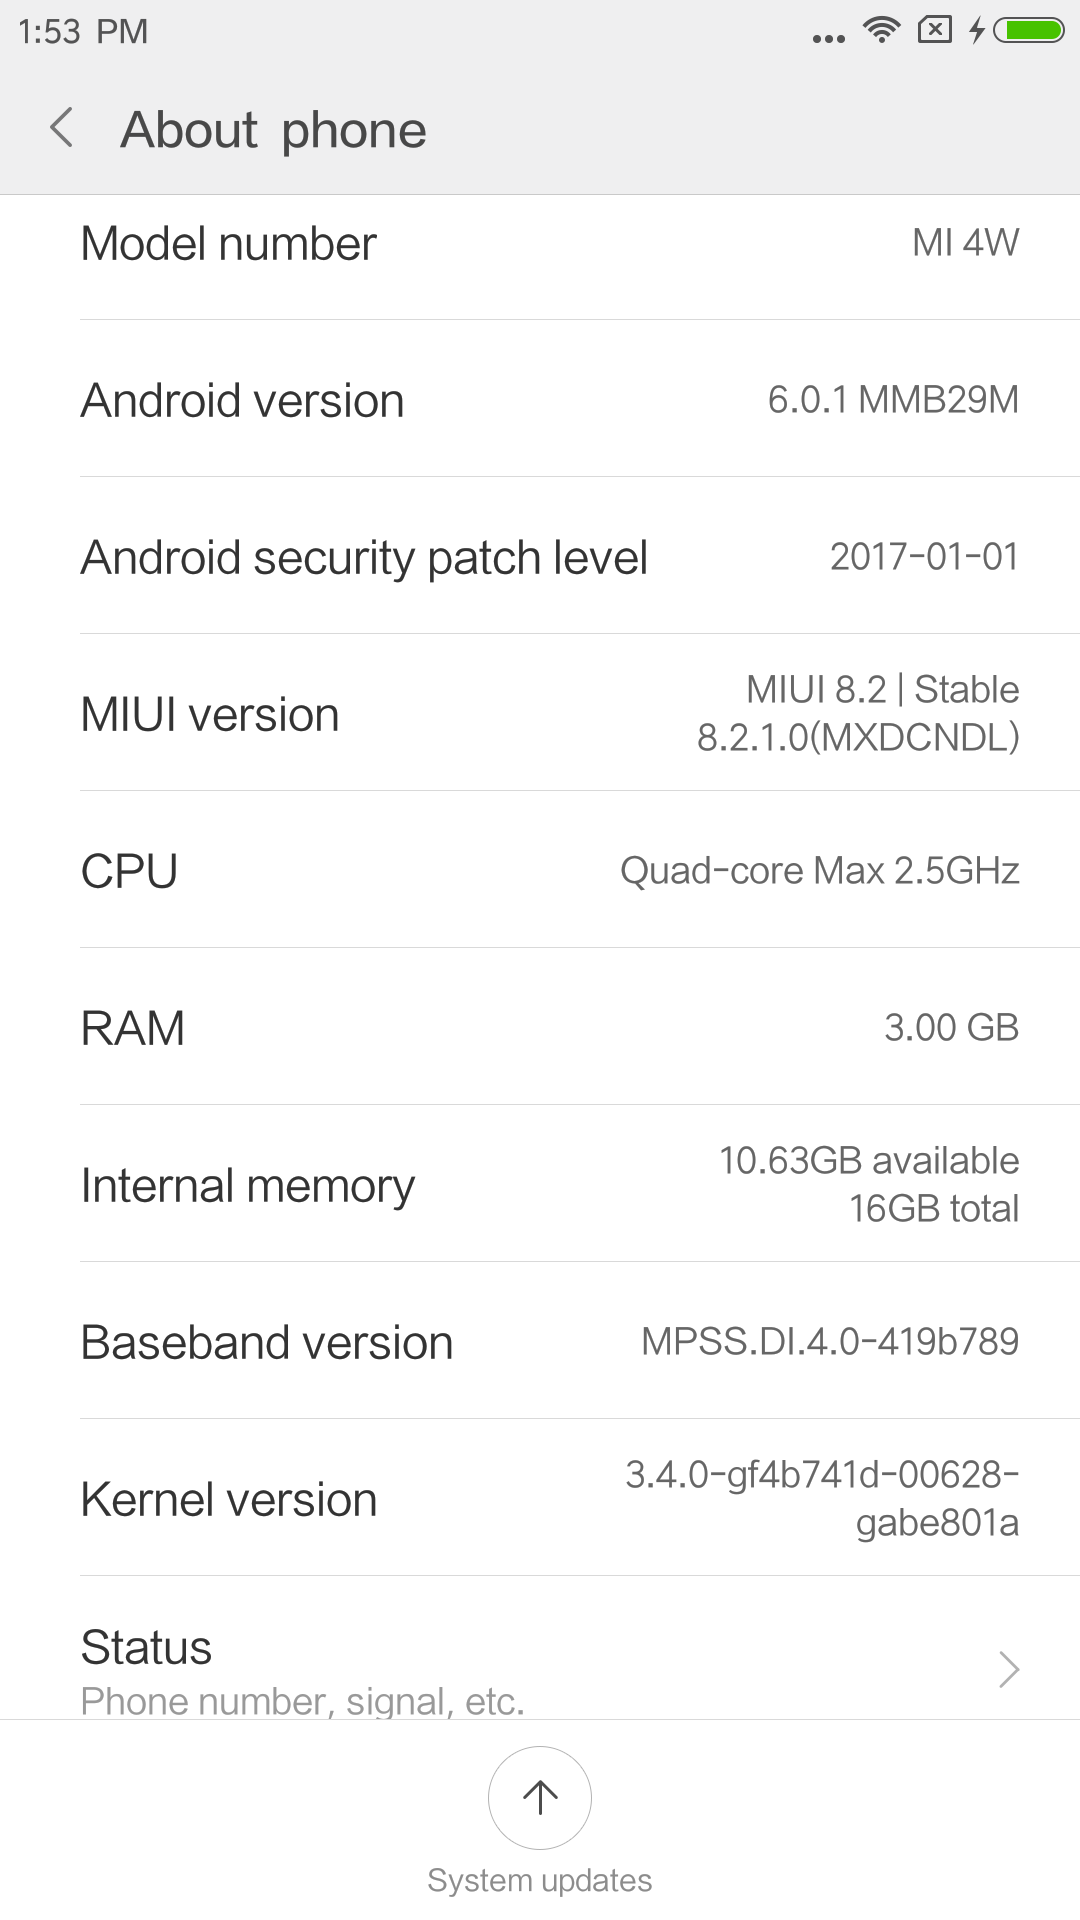Tap the Baseband version row
This screenshot has height=1920, width=1080.
pyautogui.click(x=540, y=1342)
